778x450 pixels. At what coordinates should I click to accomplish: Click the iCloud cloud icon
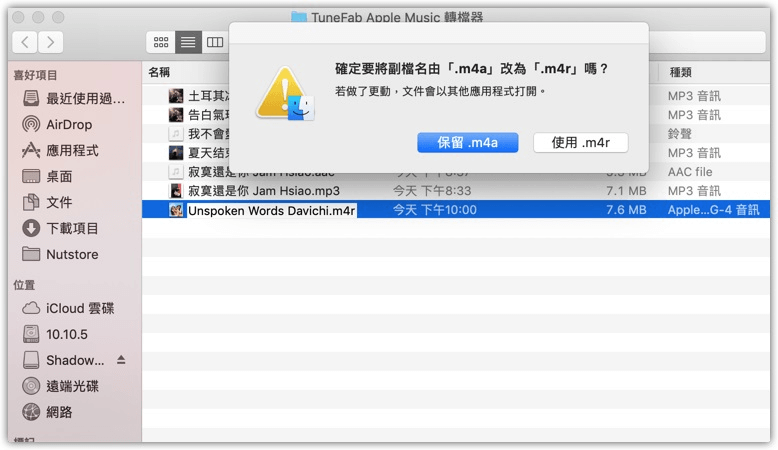click(x=31, y=308)
